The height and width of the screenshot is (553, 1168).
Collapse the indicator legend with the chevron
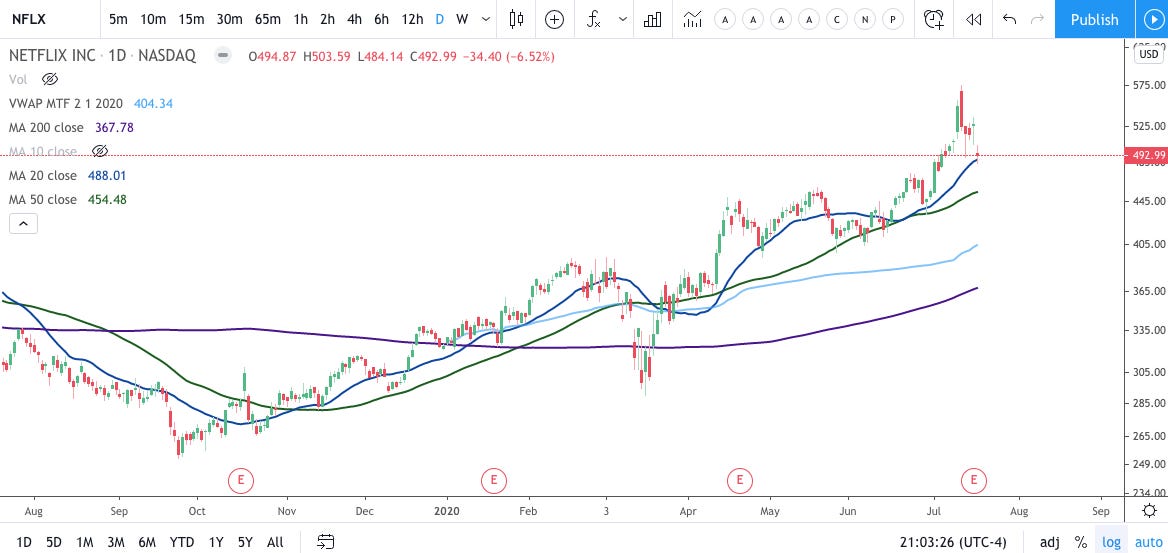tap(23, 223)
